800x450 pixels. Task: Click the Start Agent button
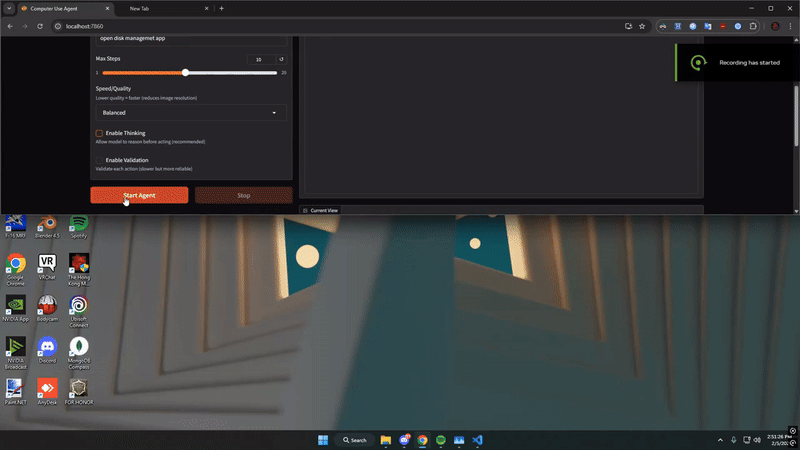tap(139, 195)
